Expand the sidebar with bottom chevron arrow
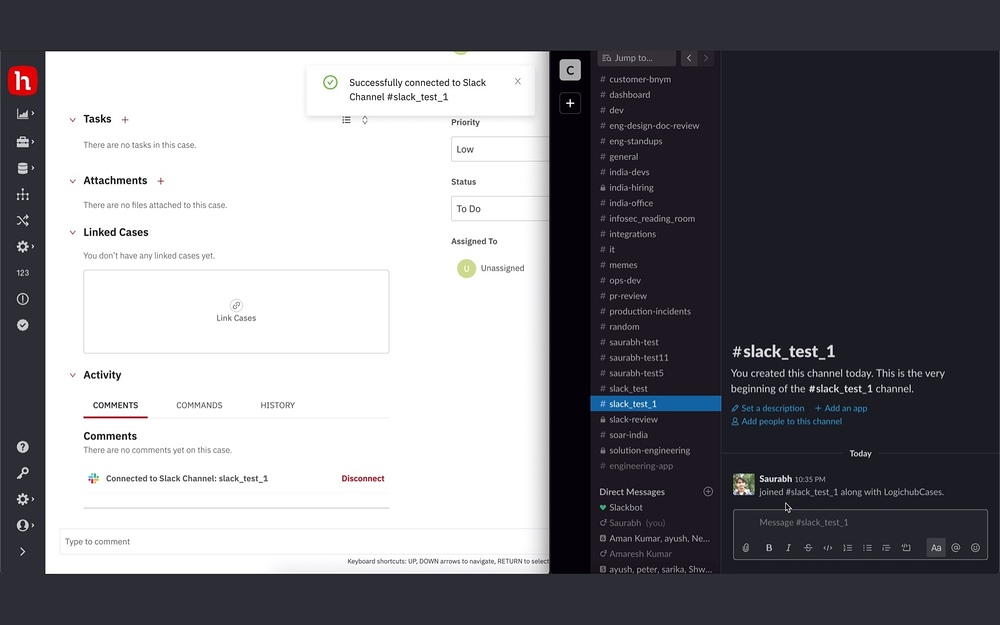This screenshot has height=625, width=1000. coord(23,552)
